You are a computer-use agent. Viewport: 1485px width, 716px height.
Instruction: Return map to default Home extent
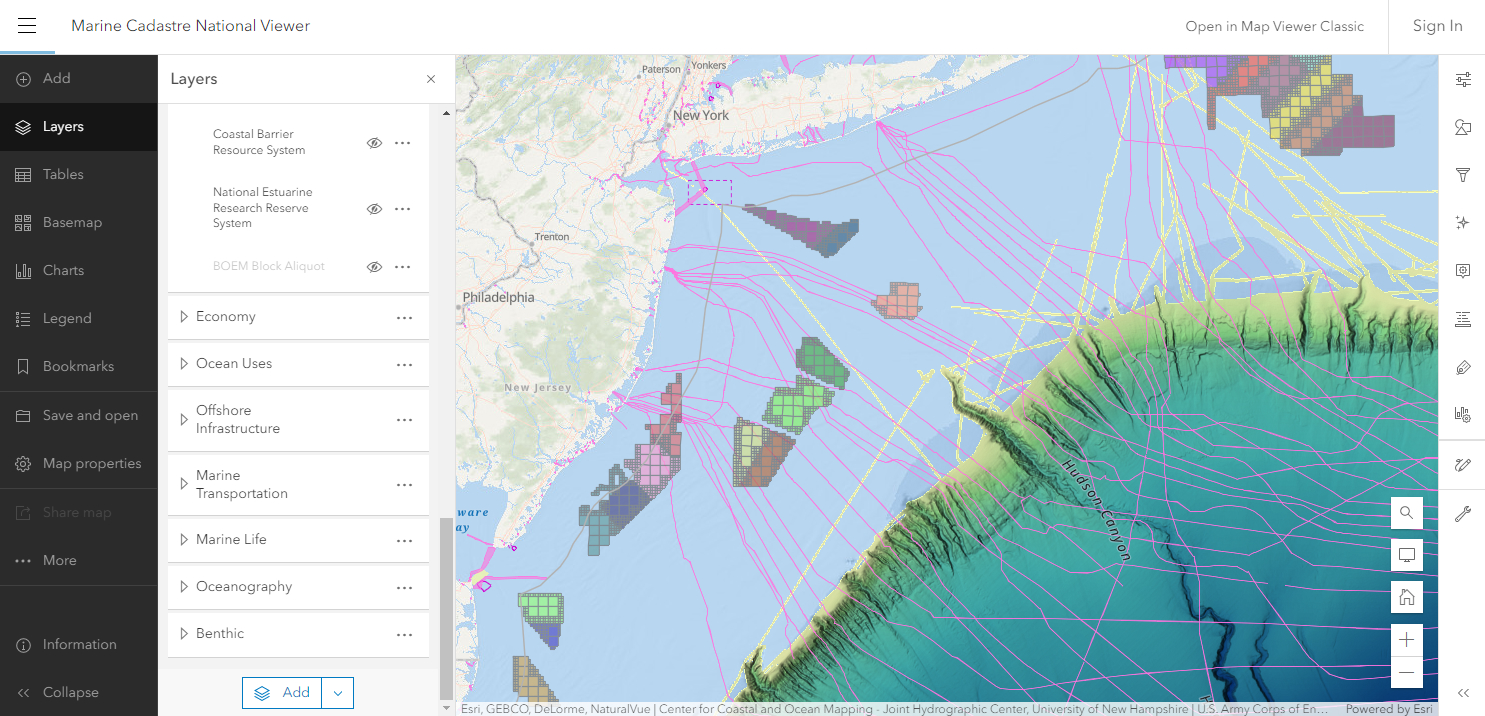[1406, 598]
